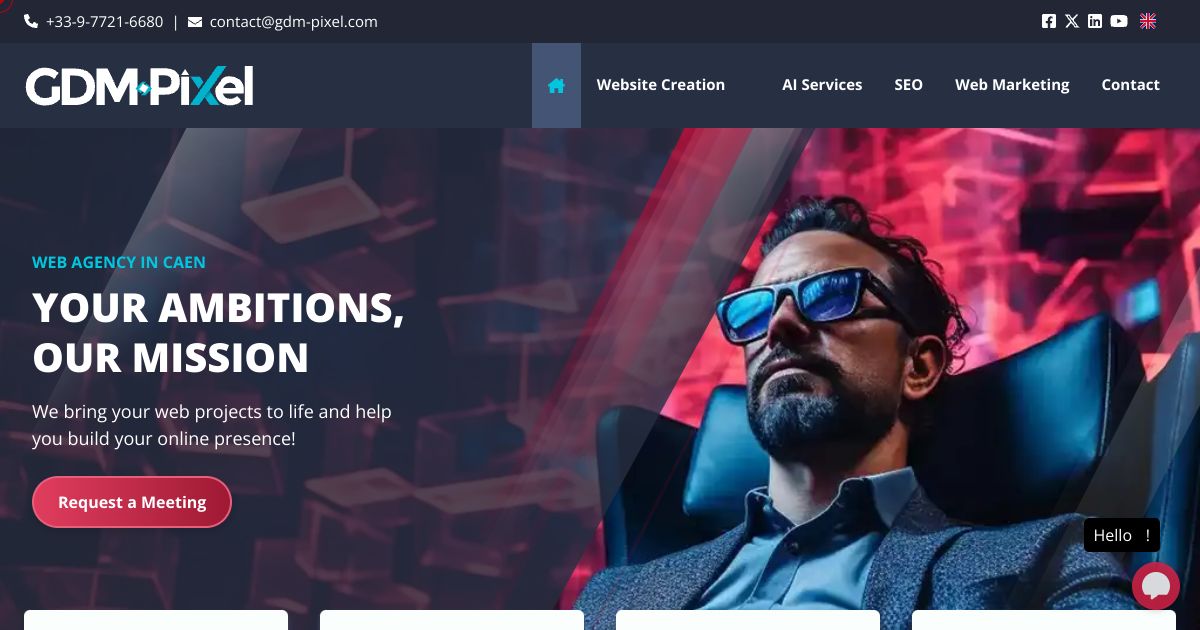Visit the X (Twitter) profile icon
Viewport: 1200px width, 630px height.
(x=1072, y=21)
